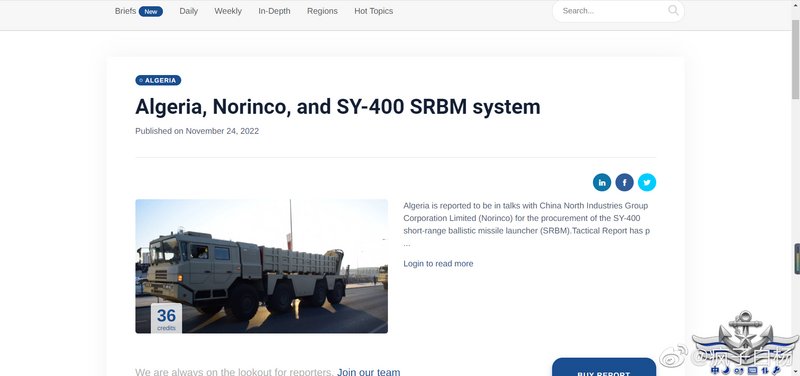Open the Briefs menu item
The image size is (800, 376).
point(125,11)
